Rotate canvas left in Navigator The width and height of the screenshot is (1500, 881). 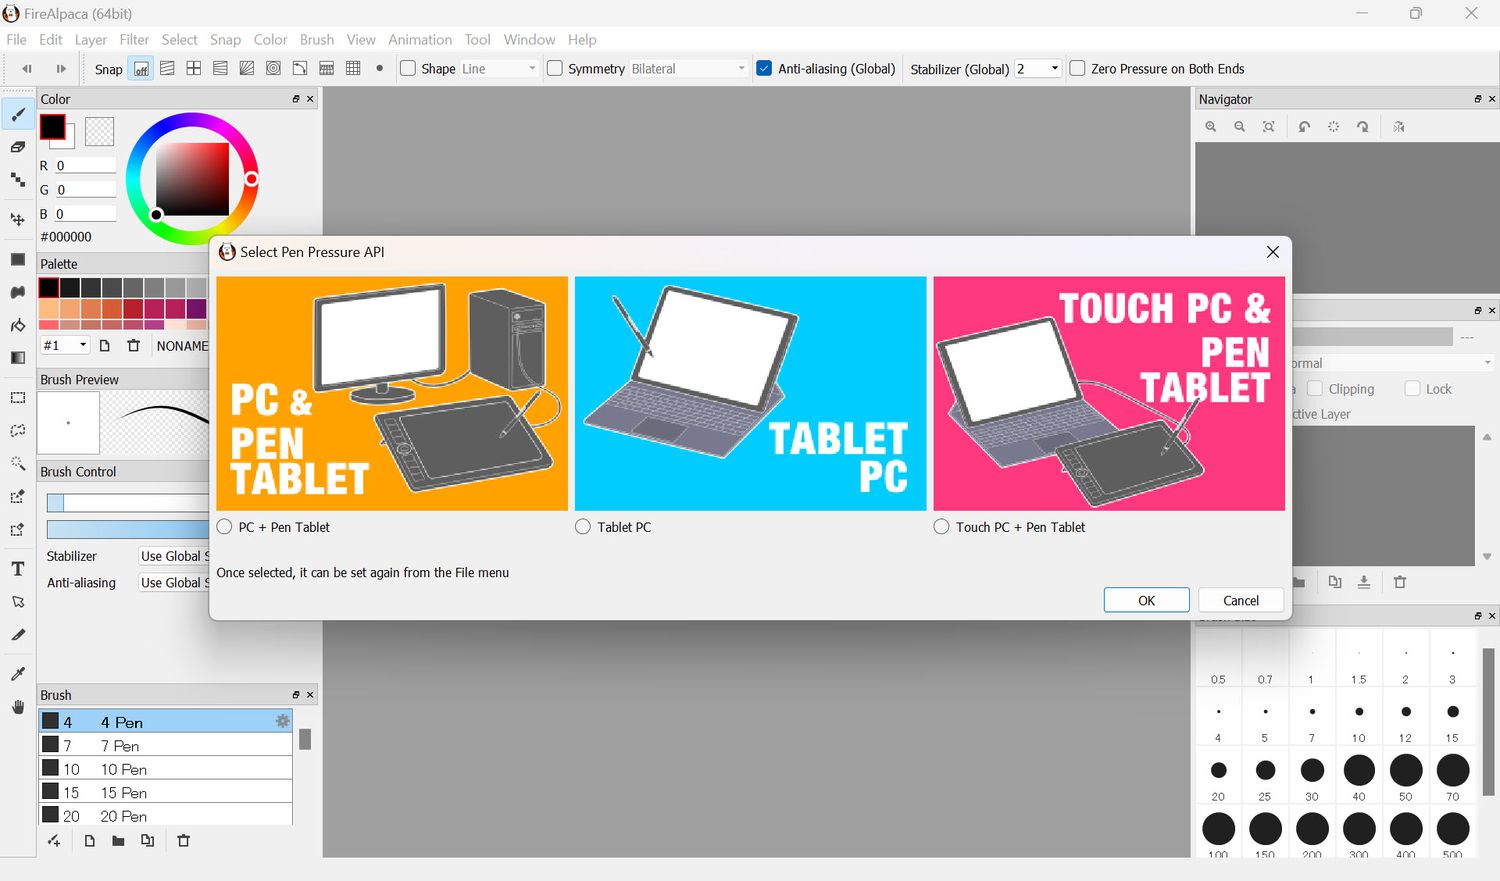pyautogui.click(x=1304, y=127)
